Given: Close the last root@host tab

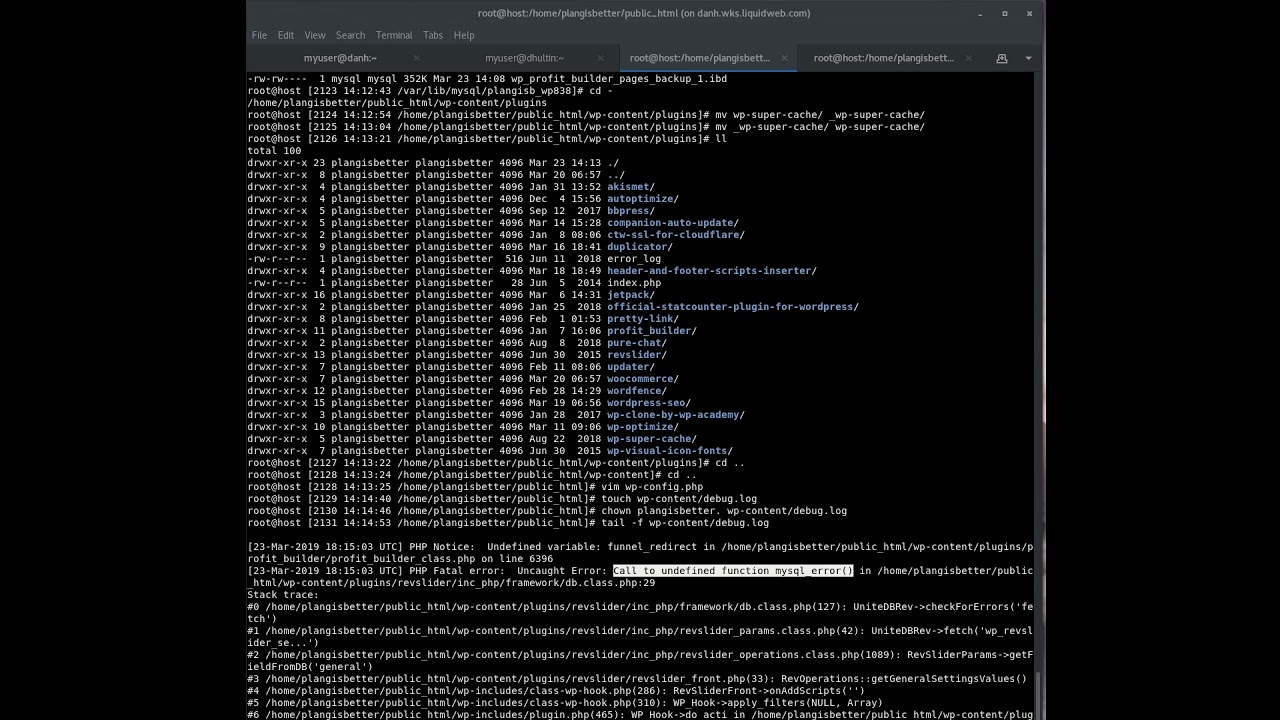Looking at the screenshot, I should click(967, 58).
